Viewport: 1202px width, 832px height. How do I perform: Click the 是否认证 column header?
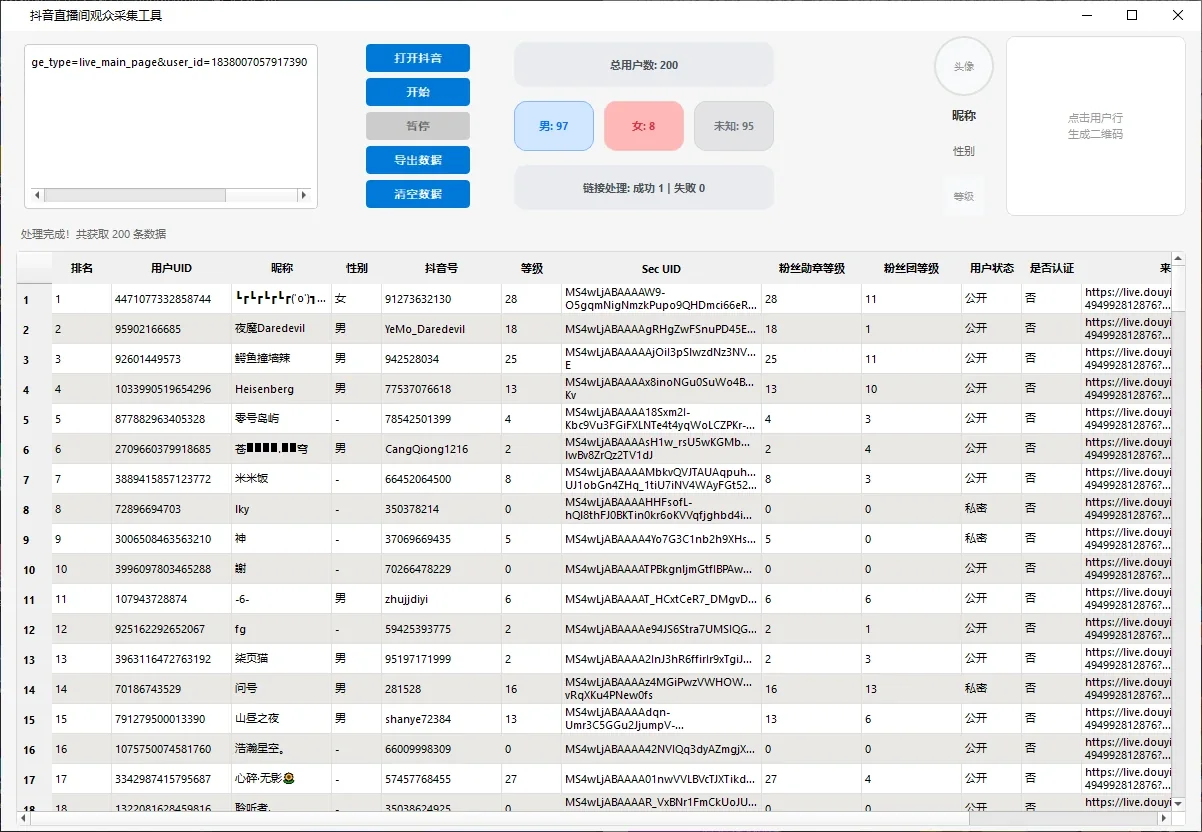pyautogui.click(x=1051, y=268)
